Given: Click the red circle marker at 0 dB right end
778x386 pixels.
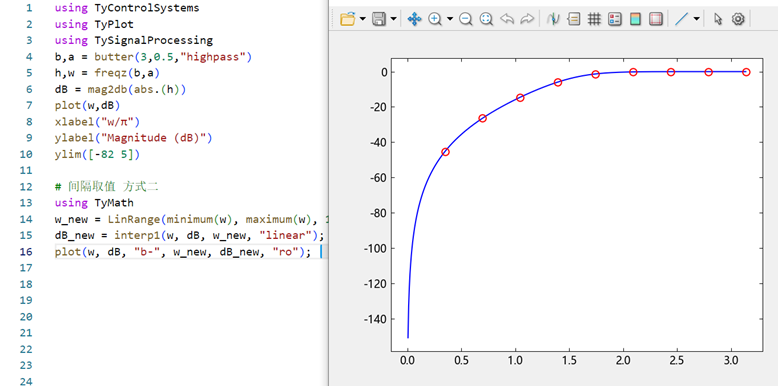Looking at the screenshot, I should [746, 72].
